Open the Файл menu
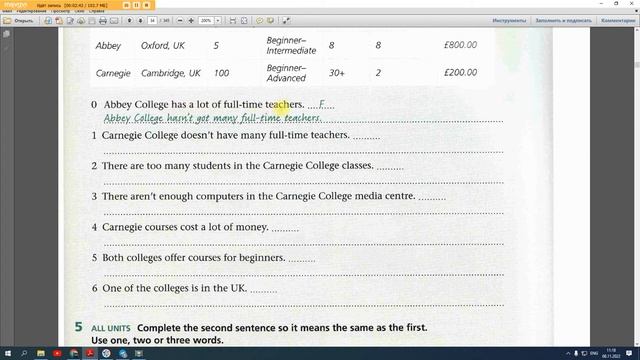 [x=7, y=11]
